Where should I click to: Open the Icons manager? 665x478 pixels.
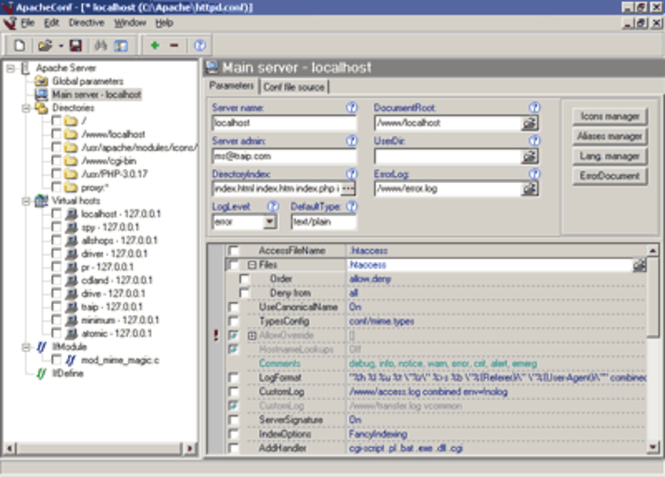tap(610, 116)
